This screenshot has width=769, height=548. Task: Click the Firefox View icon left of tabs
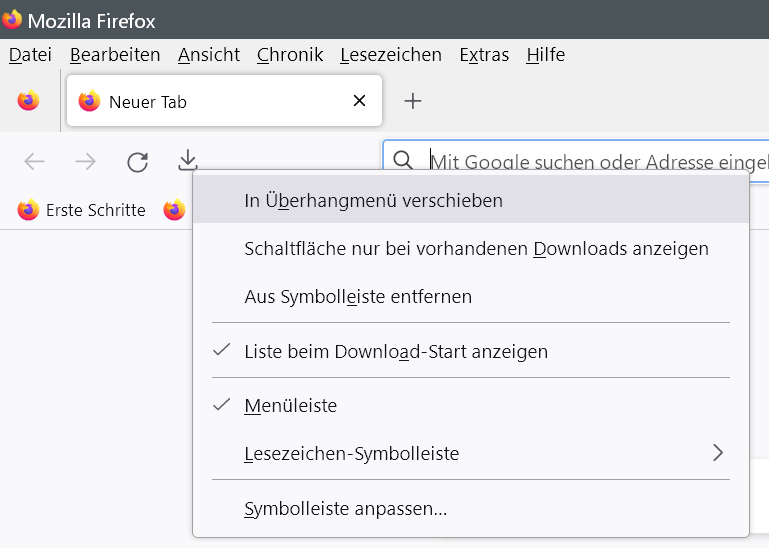point(28,101)
